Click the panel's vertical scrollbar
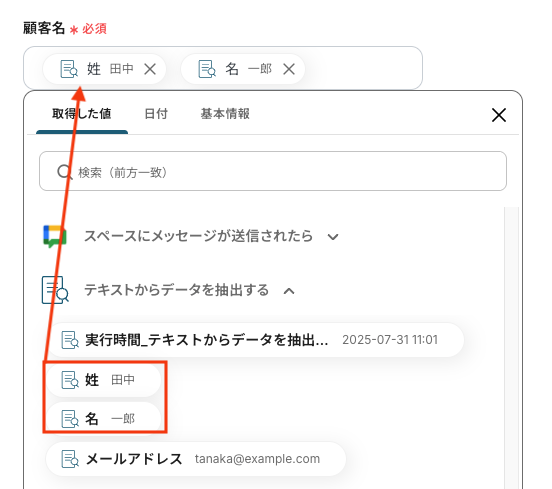This screenshot has width=552, height=489. click(512, 347)
